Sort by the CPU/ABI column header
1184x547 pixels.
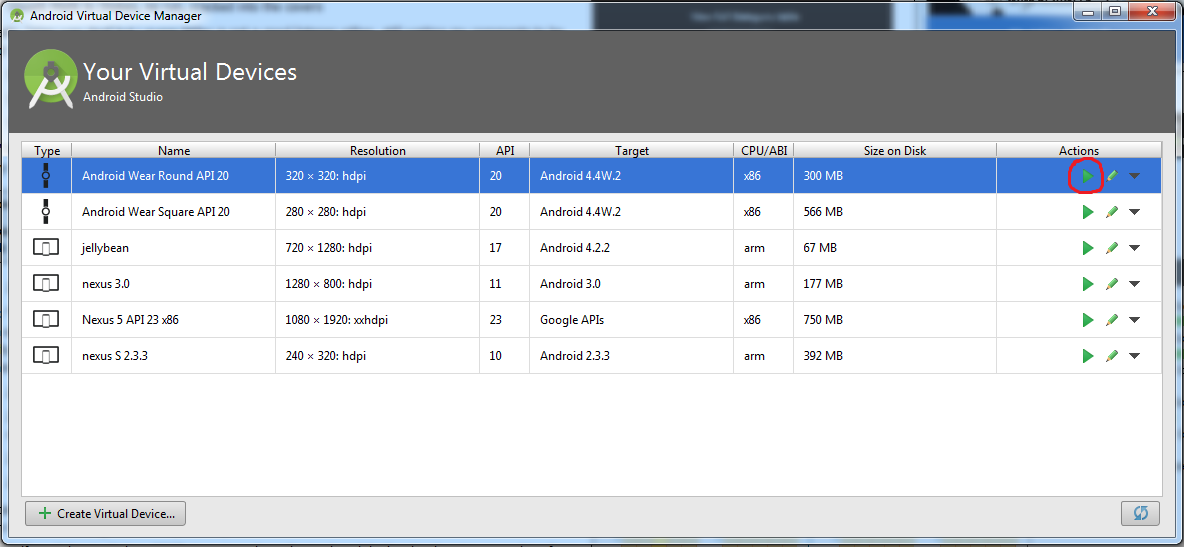click(x=763, y=150)
